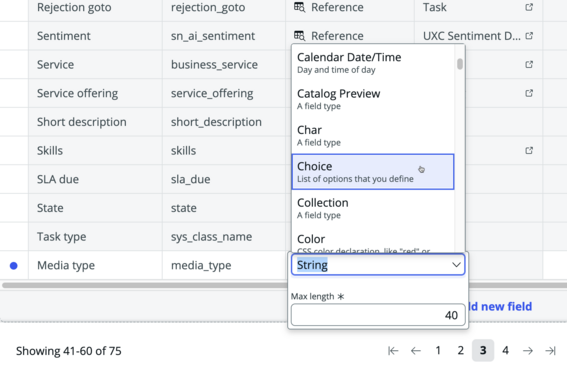Viewport: 567px width, 370px height.
Task: Open external link icon in Service offering row
Action: click(x=529, y=93)
